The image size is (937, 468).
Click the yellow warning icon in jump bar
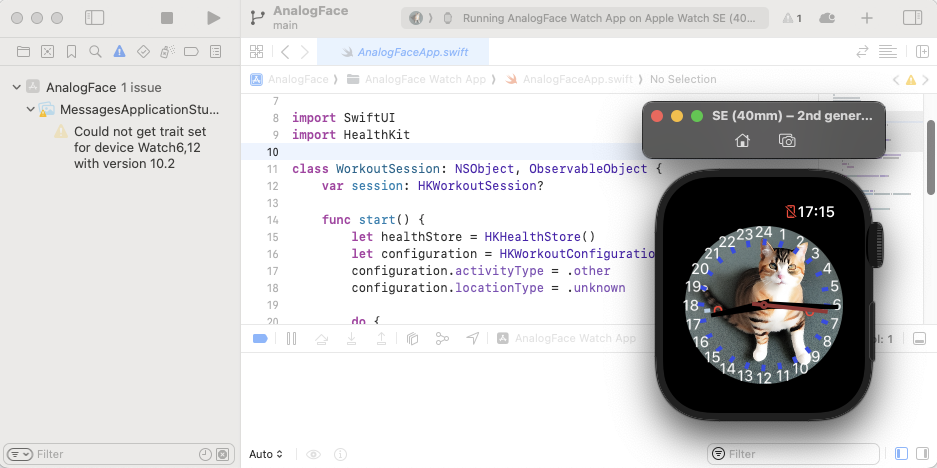pyautogui.click(x=911, y=79)
